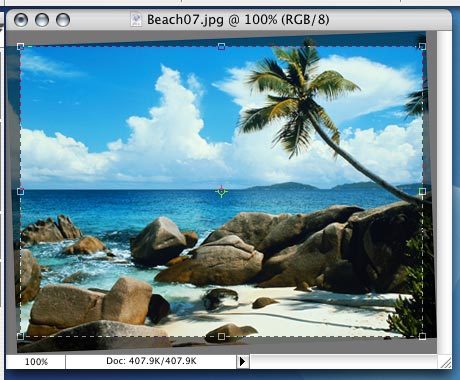
Task: Click the 100% zoom field in status bar
Action: coord(36,362)
